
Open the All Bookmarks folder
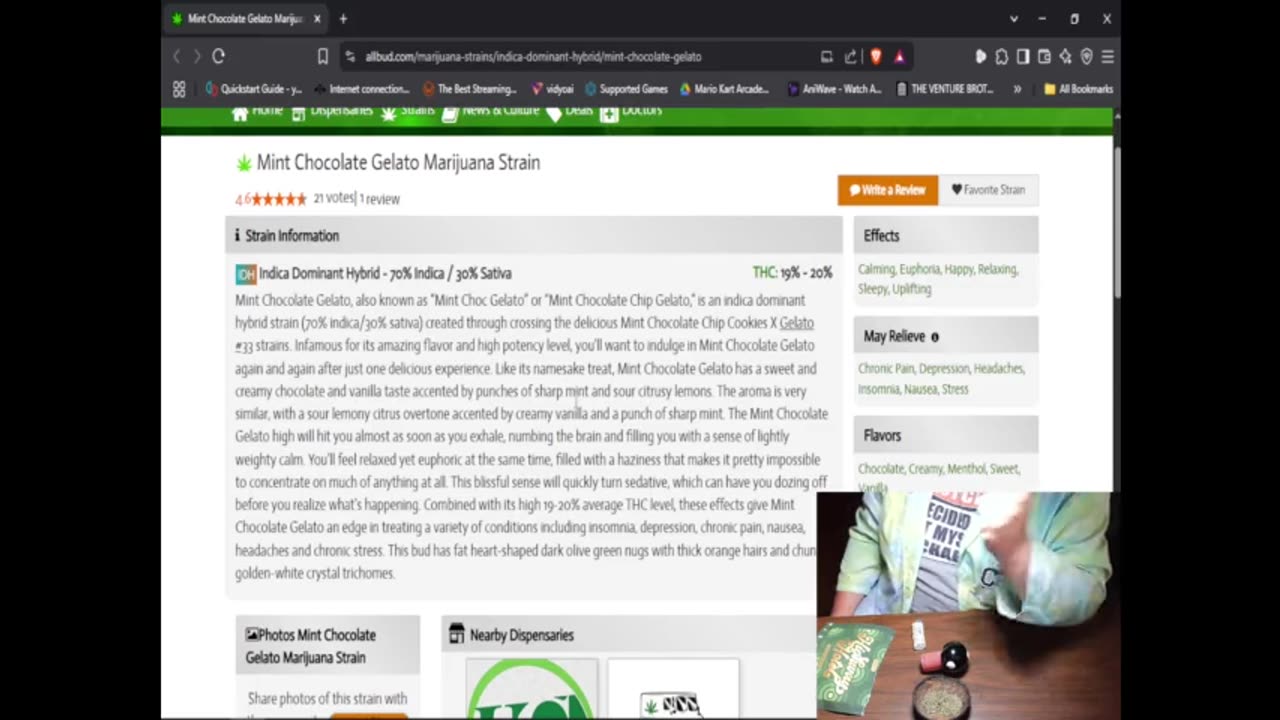point(1078,89)
